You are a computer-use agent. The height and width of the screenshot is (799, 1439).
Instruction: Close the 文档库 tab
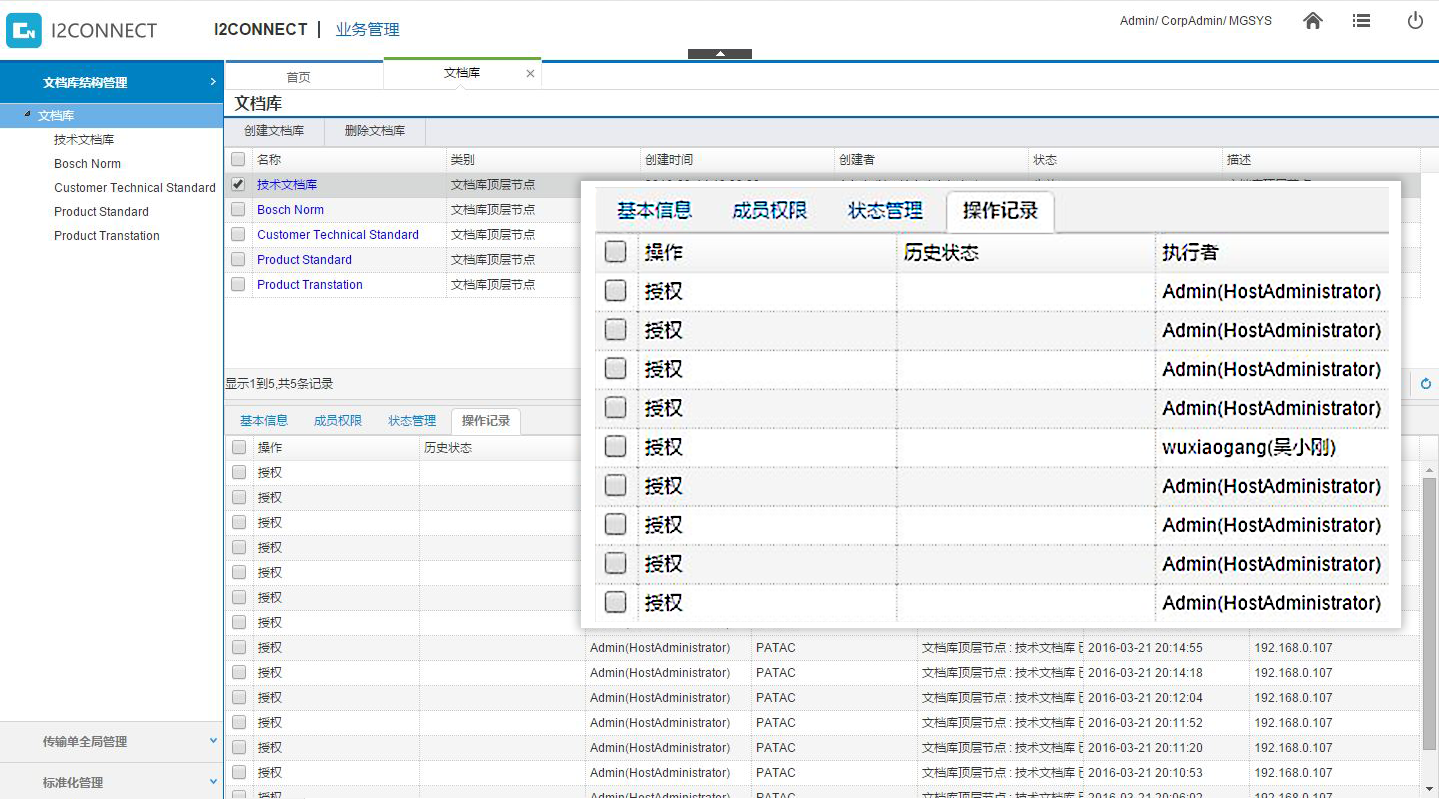click(530, 73)
